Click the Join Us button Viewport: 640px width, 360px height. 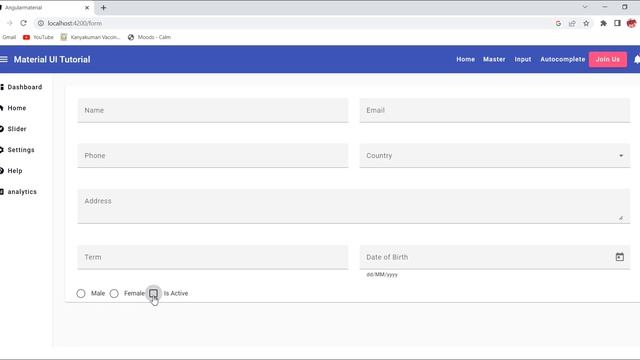[x=608, y=59]
